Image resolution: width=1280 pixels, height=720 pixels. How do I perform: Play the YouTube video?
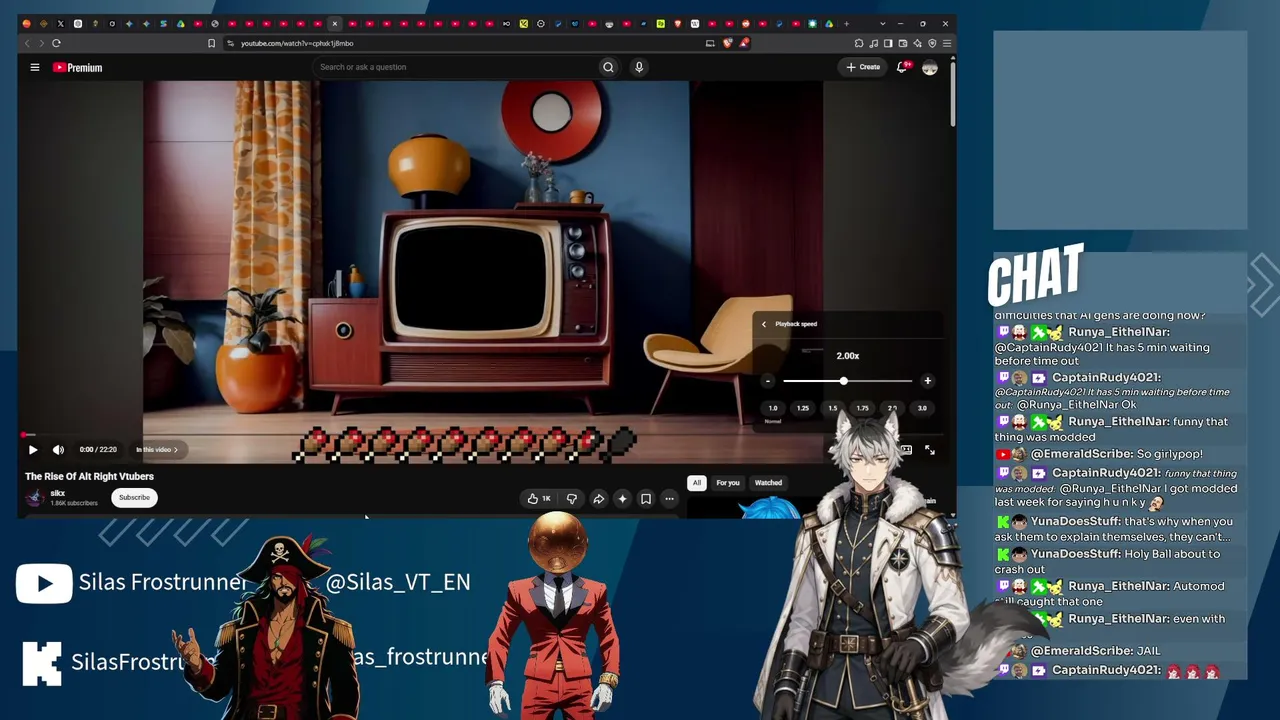click(x=33, y=450)
